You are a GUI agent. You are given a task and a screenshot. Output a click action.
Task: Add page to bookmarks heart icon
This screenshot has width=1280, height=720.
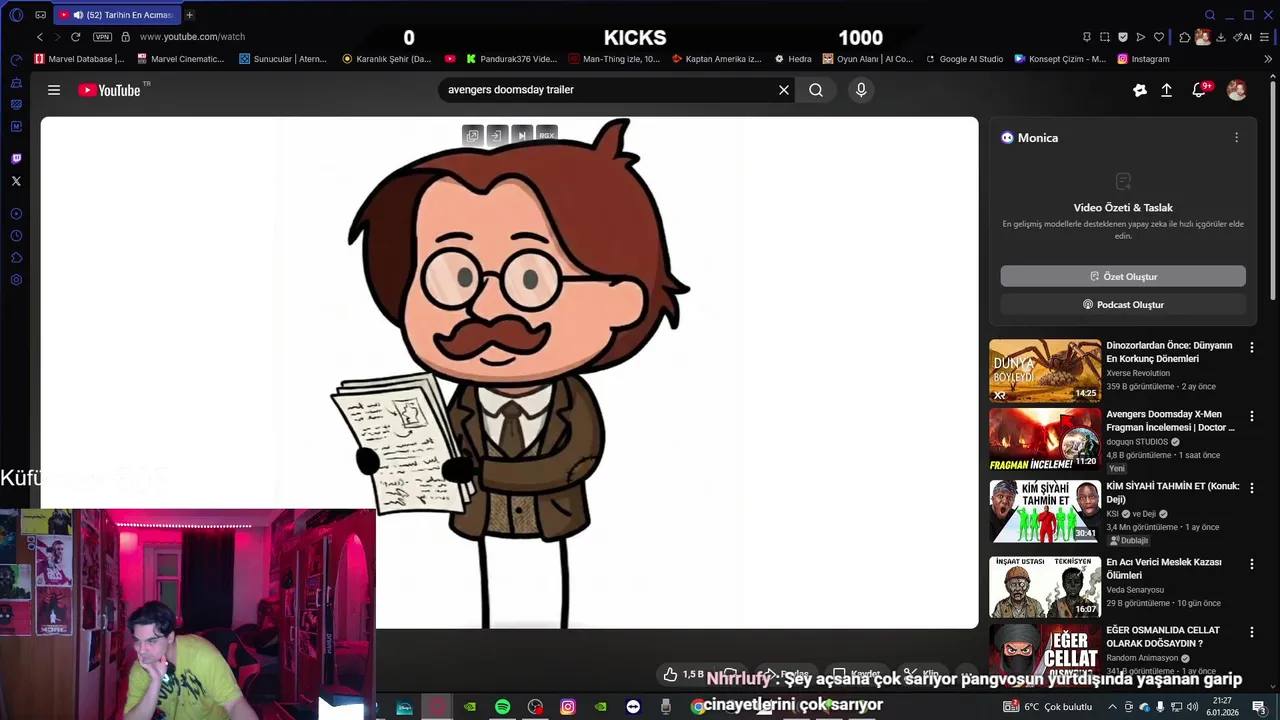point(1159,37)
